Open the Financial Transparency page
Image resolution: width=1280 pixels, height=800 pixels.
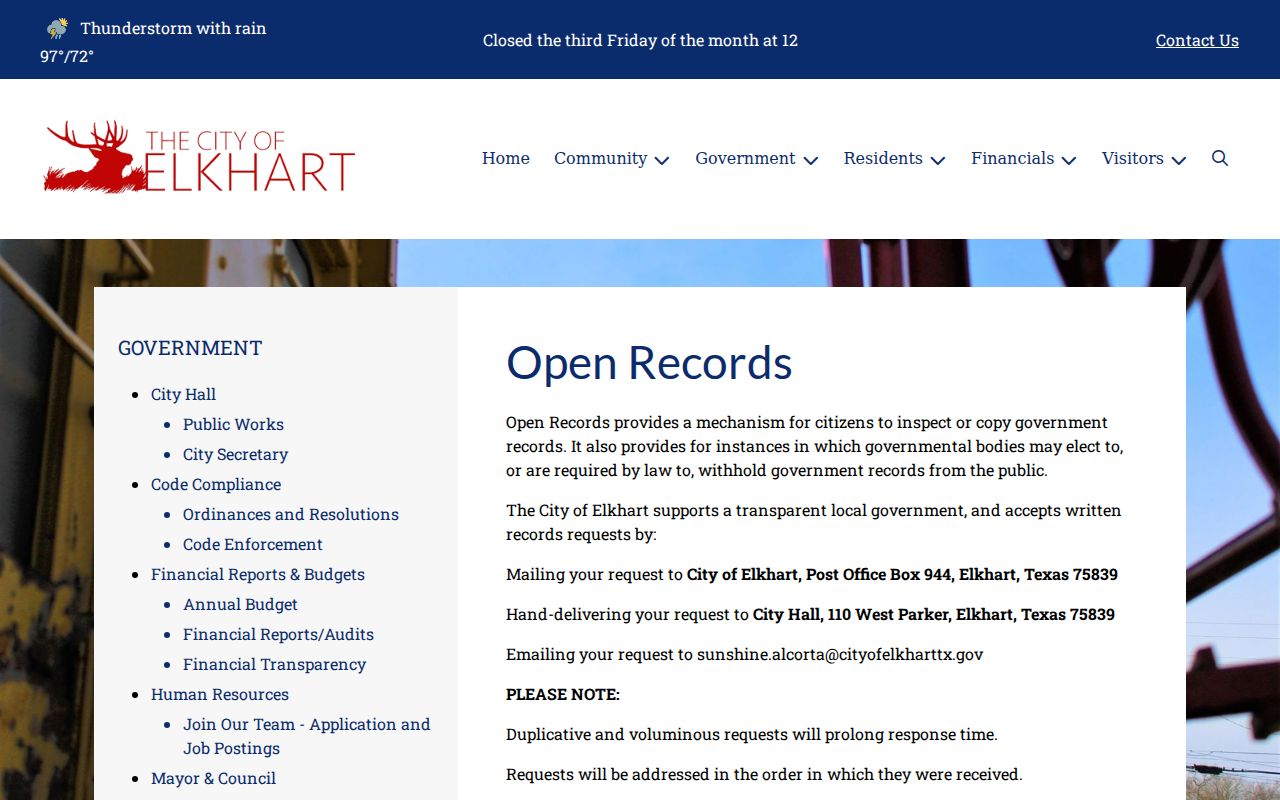coord(274,664)
